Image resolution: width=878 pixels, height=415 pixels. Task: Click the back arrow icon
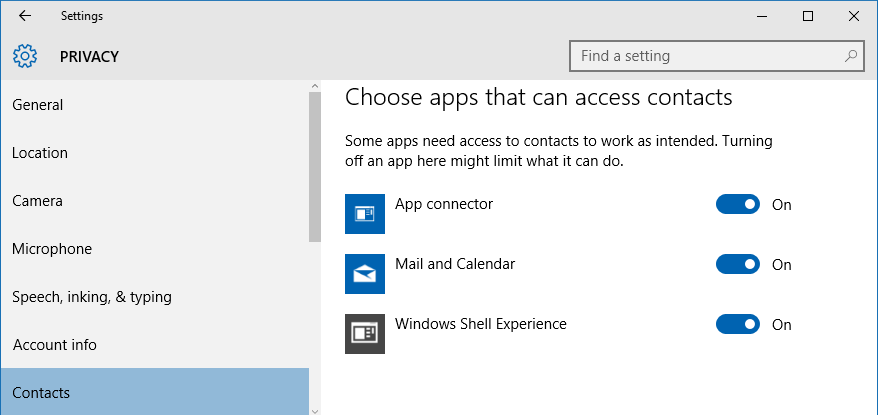tap(25, 16)
